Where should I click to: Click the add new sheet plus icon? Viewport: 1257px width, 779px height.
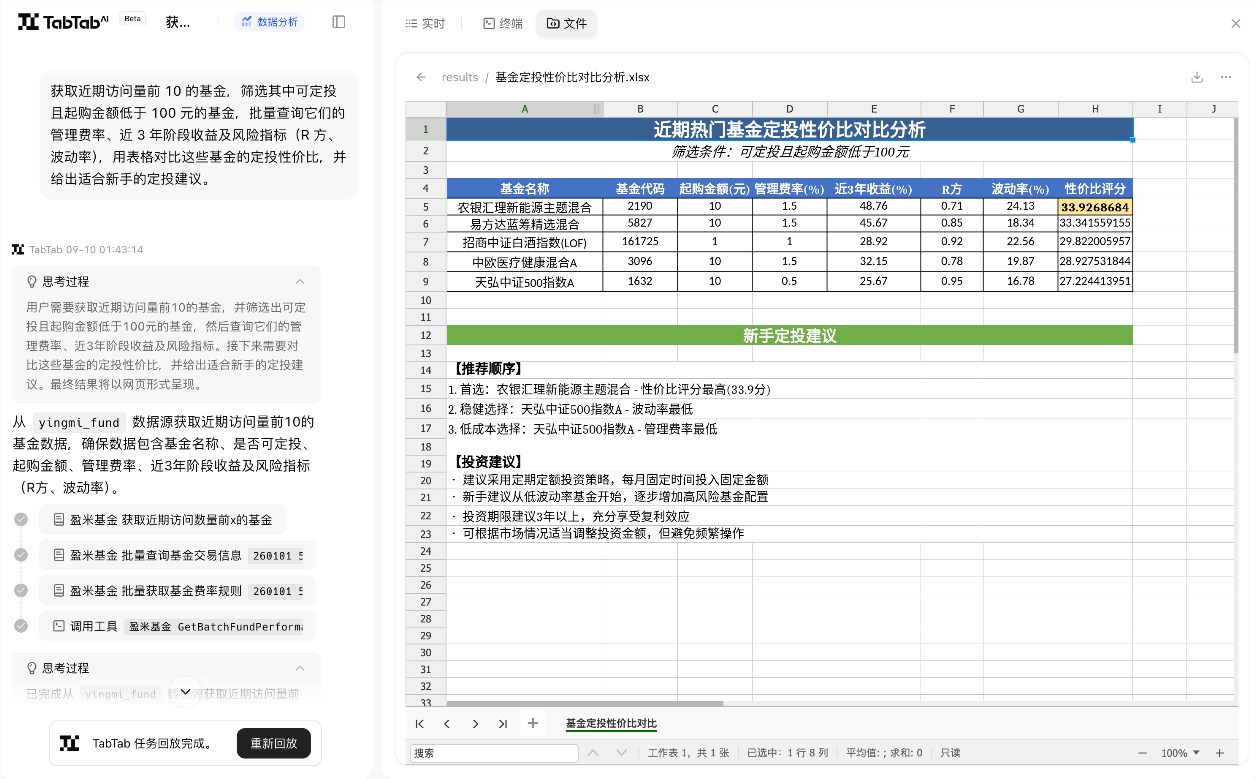[533, 723]
